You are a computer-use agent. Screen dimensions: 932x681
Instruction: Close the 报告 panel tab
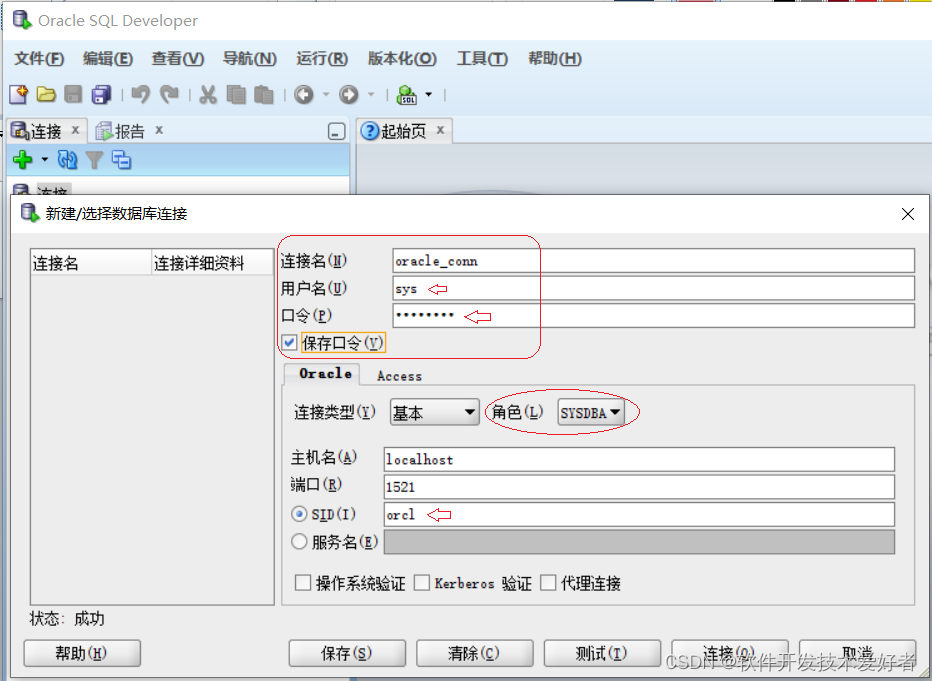pos(159,130)
